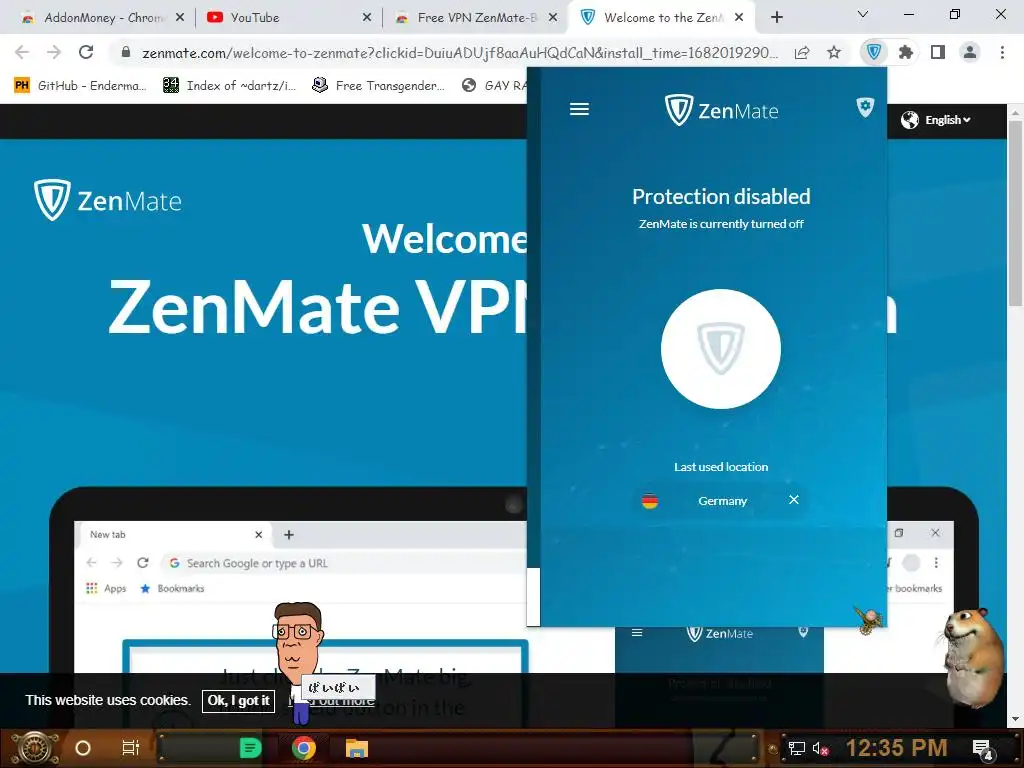Screen dimensions: 1024x768
Task: Click the hamster desktop character
Action: coord(973,657)
